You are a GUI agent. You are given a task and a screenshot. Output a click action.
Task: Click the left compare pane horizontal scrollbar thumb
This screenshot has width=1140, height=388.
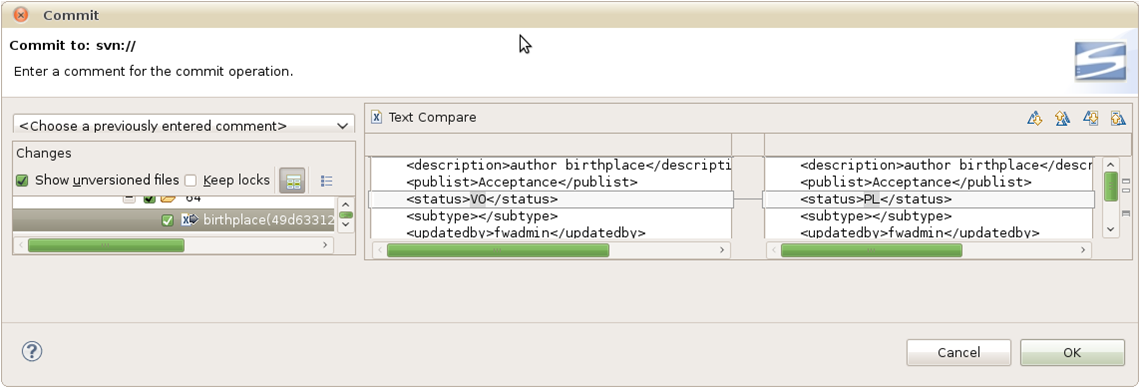tap(498, 250)
